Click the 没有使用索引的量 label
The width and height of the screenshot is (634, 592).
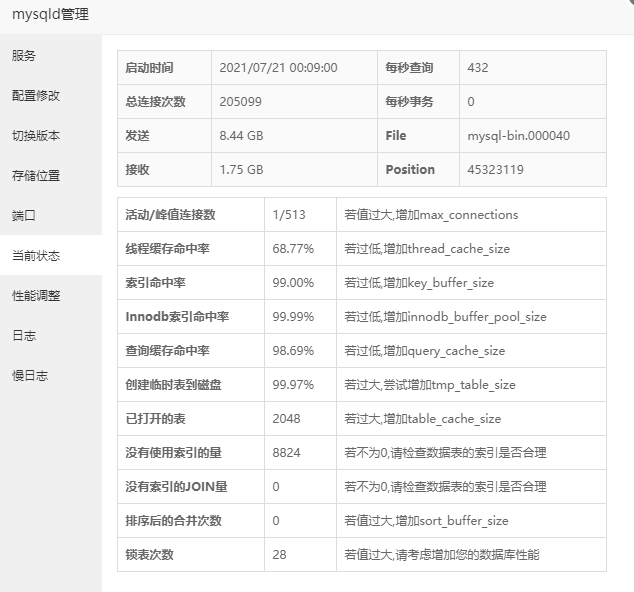pyautogui.click(x=173, y=452)
